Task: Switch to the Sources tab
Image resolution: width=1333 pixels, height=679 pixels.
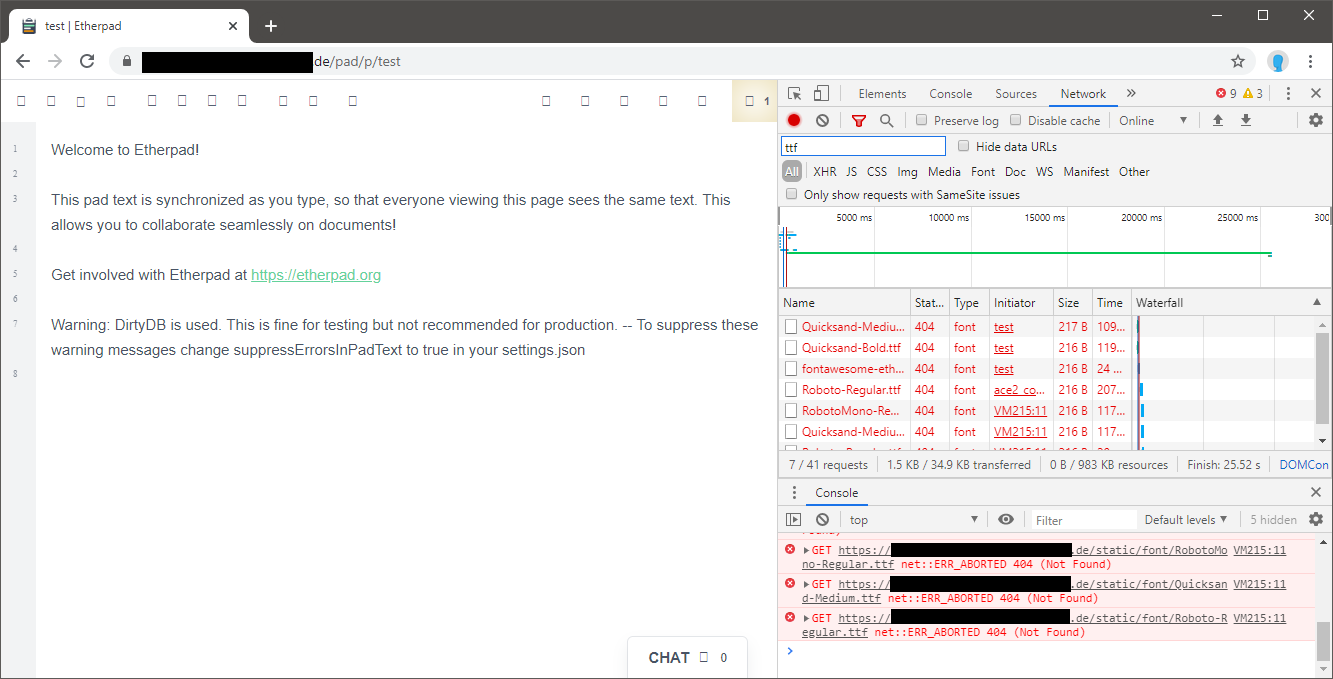Action: [1016, 93]
